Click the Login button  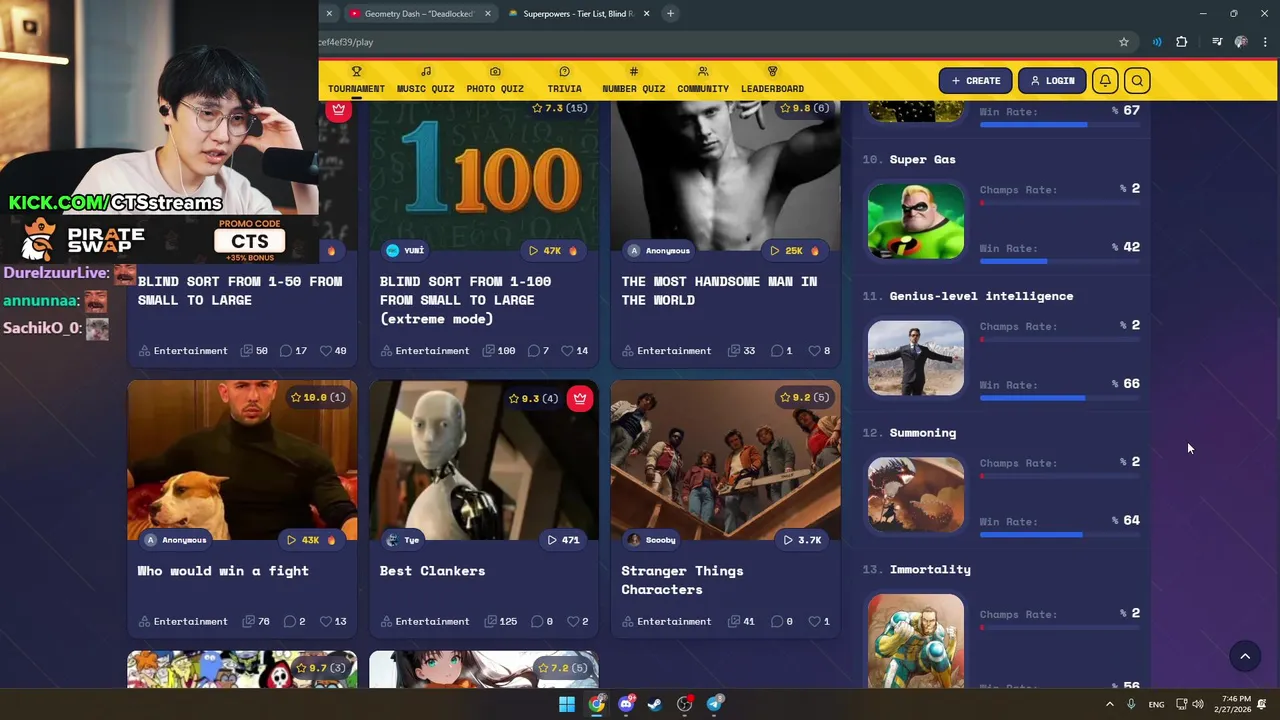click(1052, 81)
